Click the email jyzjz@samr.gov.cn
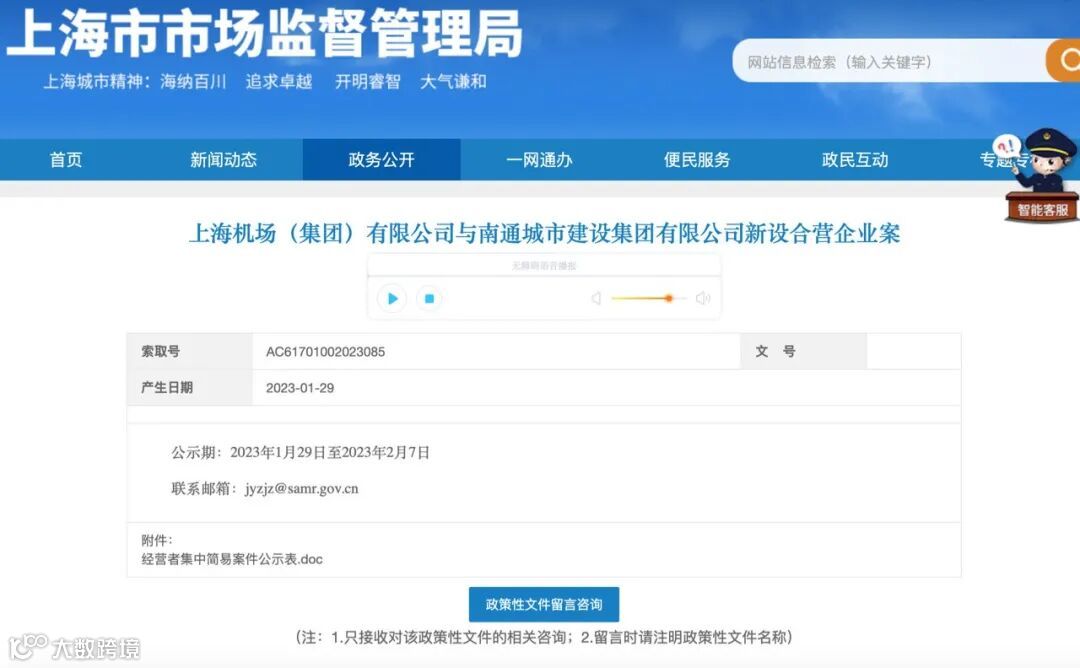 click(x=302, y=488)
